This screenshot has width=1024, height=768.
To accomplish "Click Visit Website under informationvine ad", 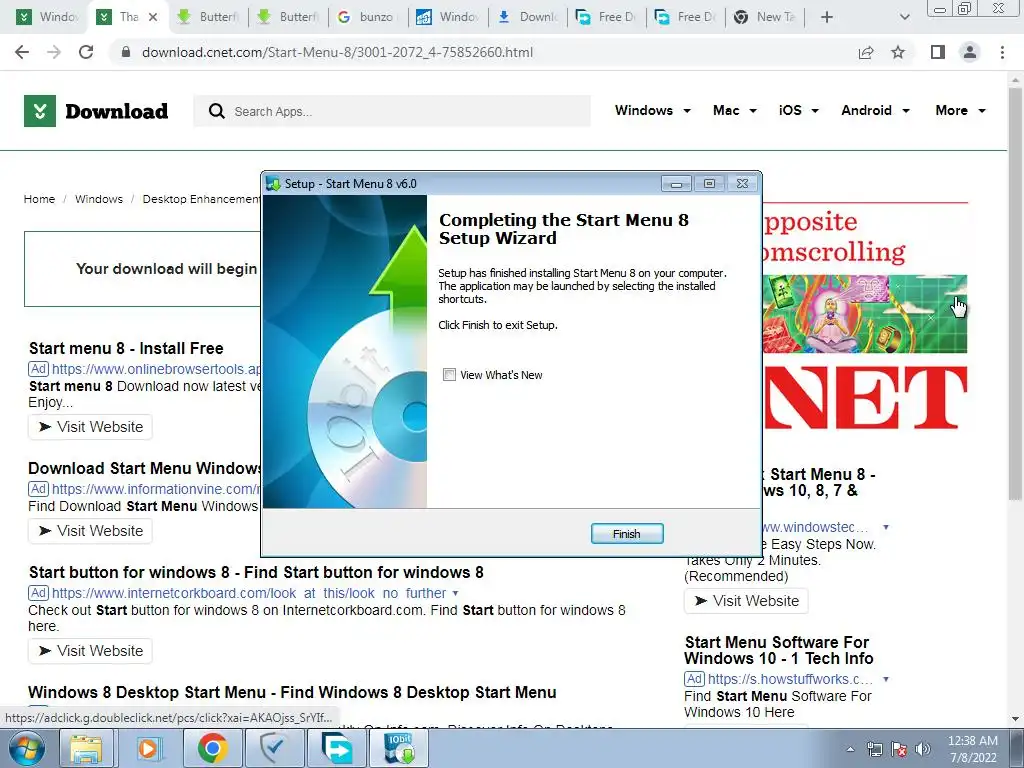I will click(91, 530).
